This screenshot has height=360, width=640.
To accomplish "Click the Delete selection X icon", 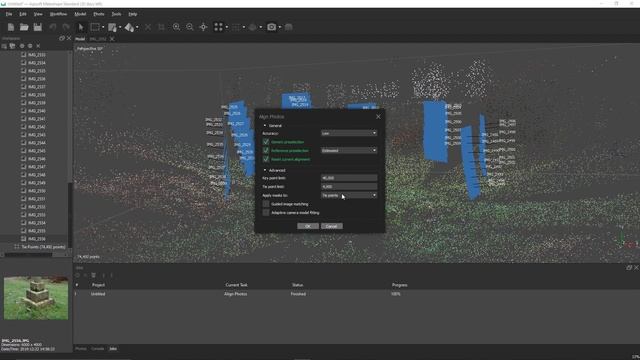I will tap(148, 27).
